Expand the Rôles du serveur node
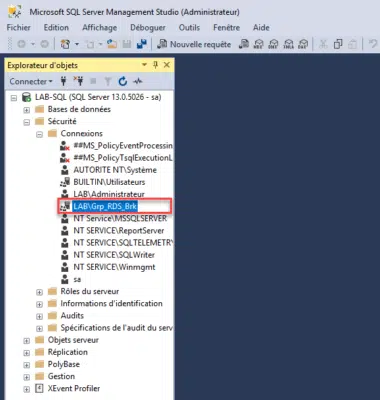The height and width of the screenshot is (400, 380). point(39,292)
